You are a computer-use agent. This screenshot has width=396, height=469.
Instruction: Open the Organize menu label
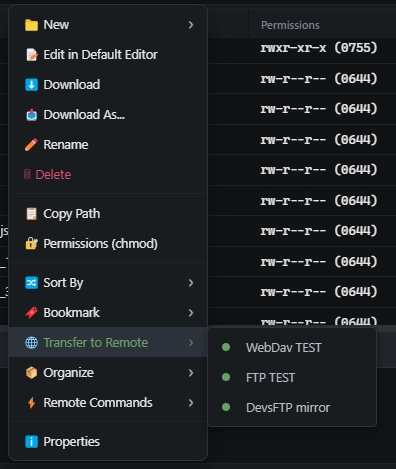click(x=68, y=373)
